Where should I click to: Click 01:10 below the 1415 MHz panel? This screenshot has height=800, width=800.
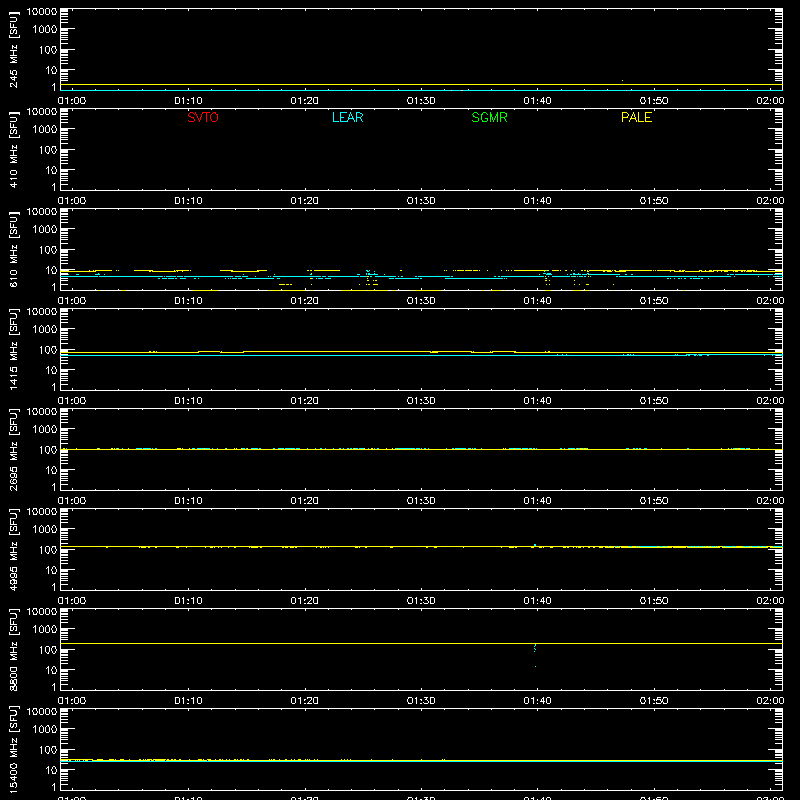coord(188,401)
